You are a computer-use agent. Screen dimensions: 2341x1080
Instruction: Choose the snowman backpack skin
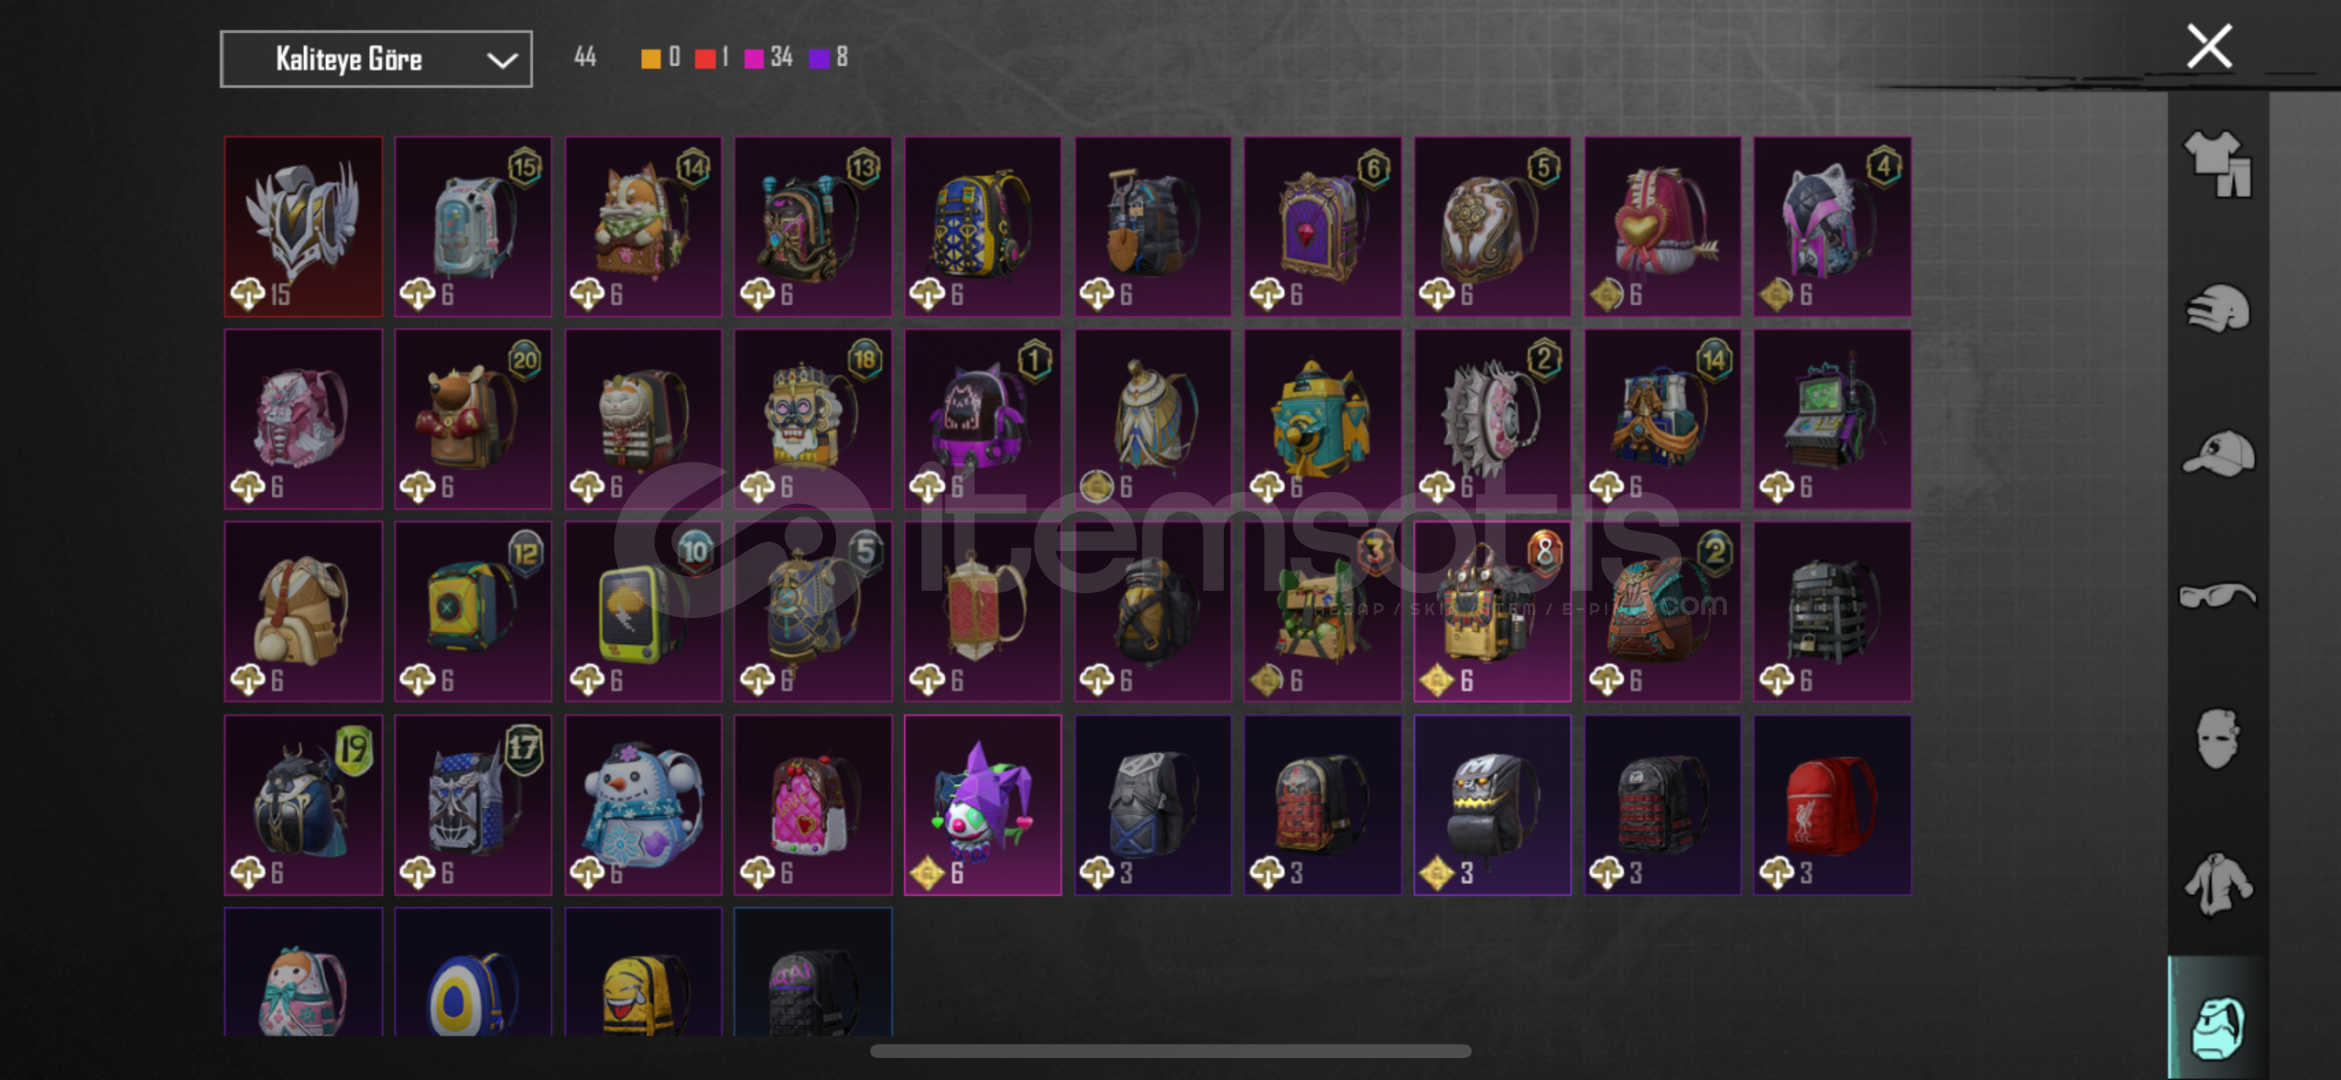tap(643, 804)
